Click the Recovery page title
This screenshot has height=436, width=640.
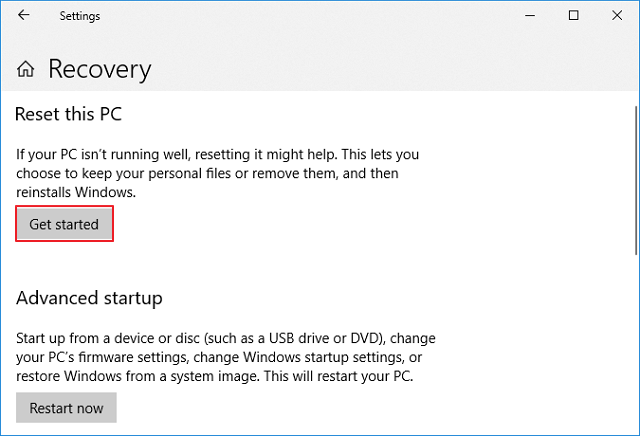(100, 69)
